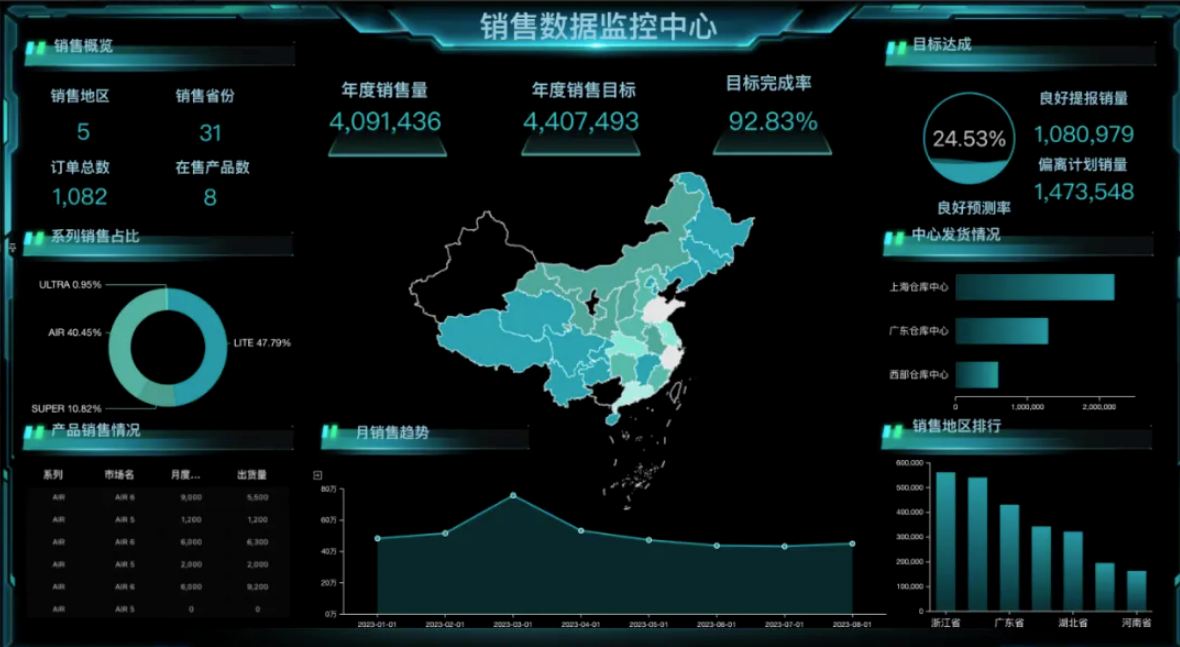Select the 销售概览 section header
Viewport: 1180px width, 647px height.
[x=84, y=46]
